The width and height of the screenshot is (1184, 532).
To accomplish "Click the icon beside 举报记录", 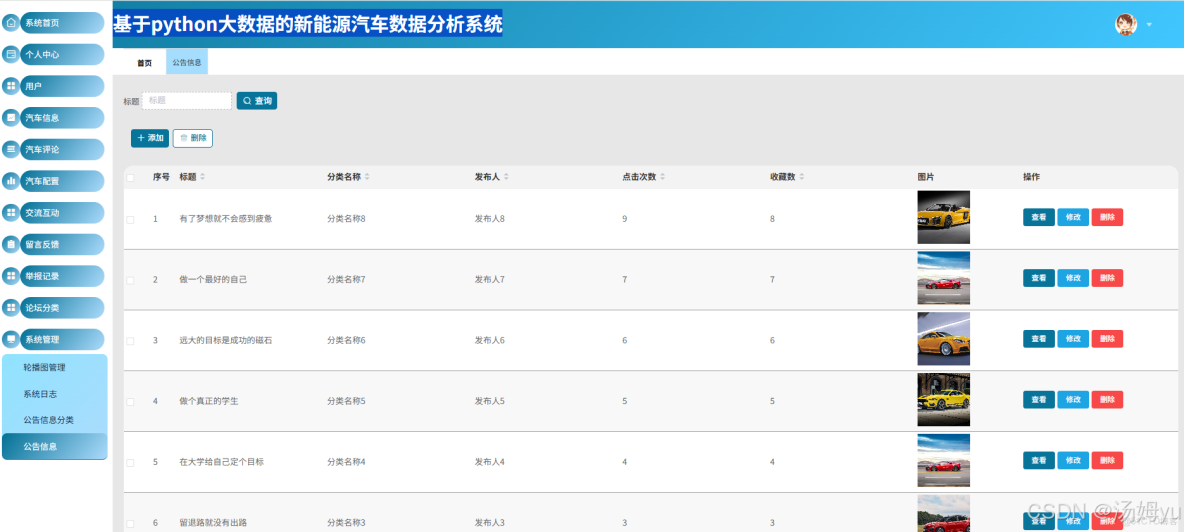I will (x=11, y=276).
